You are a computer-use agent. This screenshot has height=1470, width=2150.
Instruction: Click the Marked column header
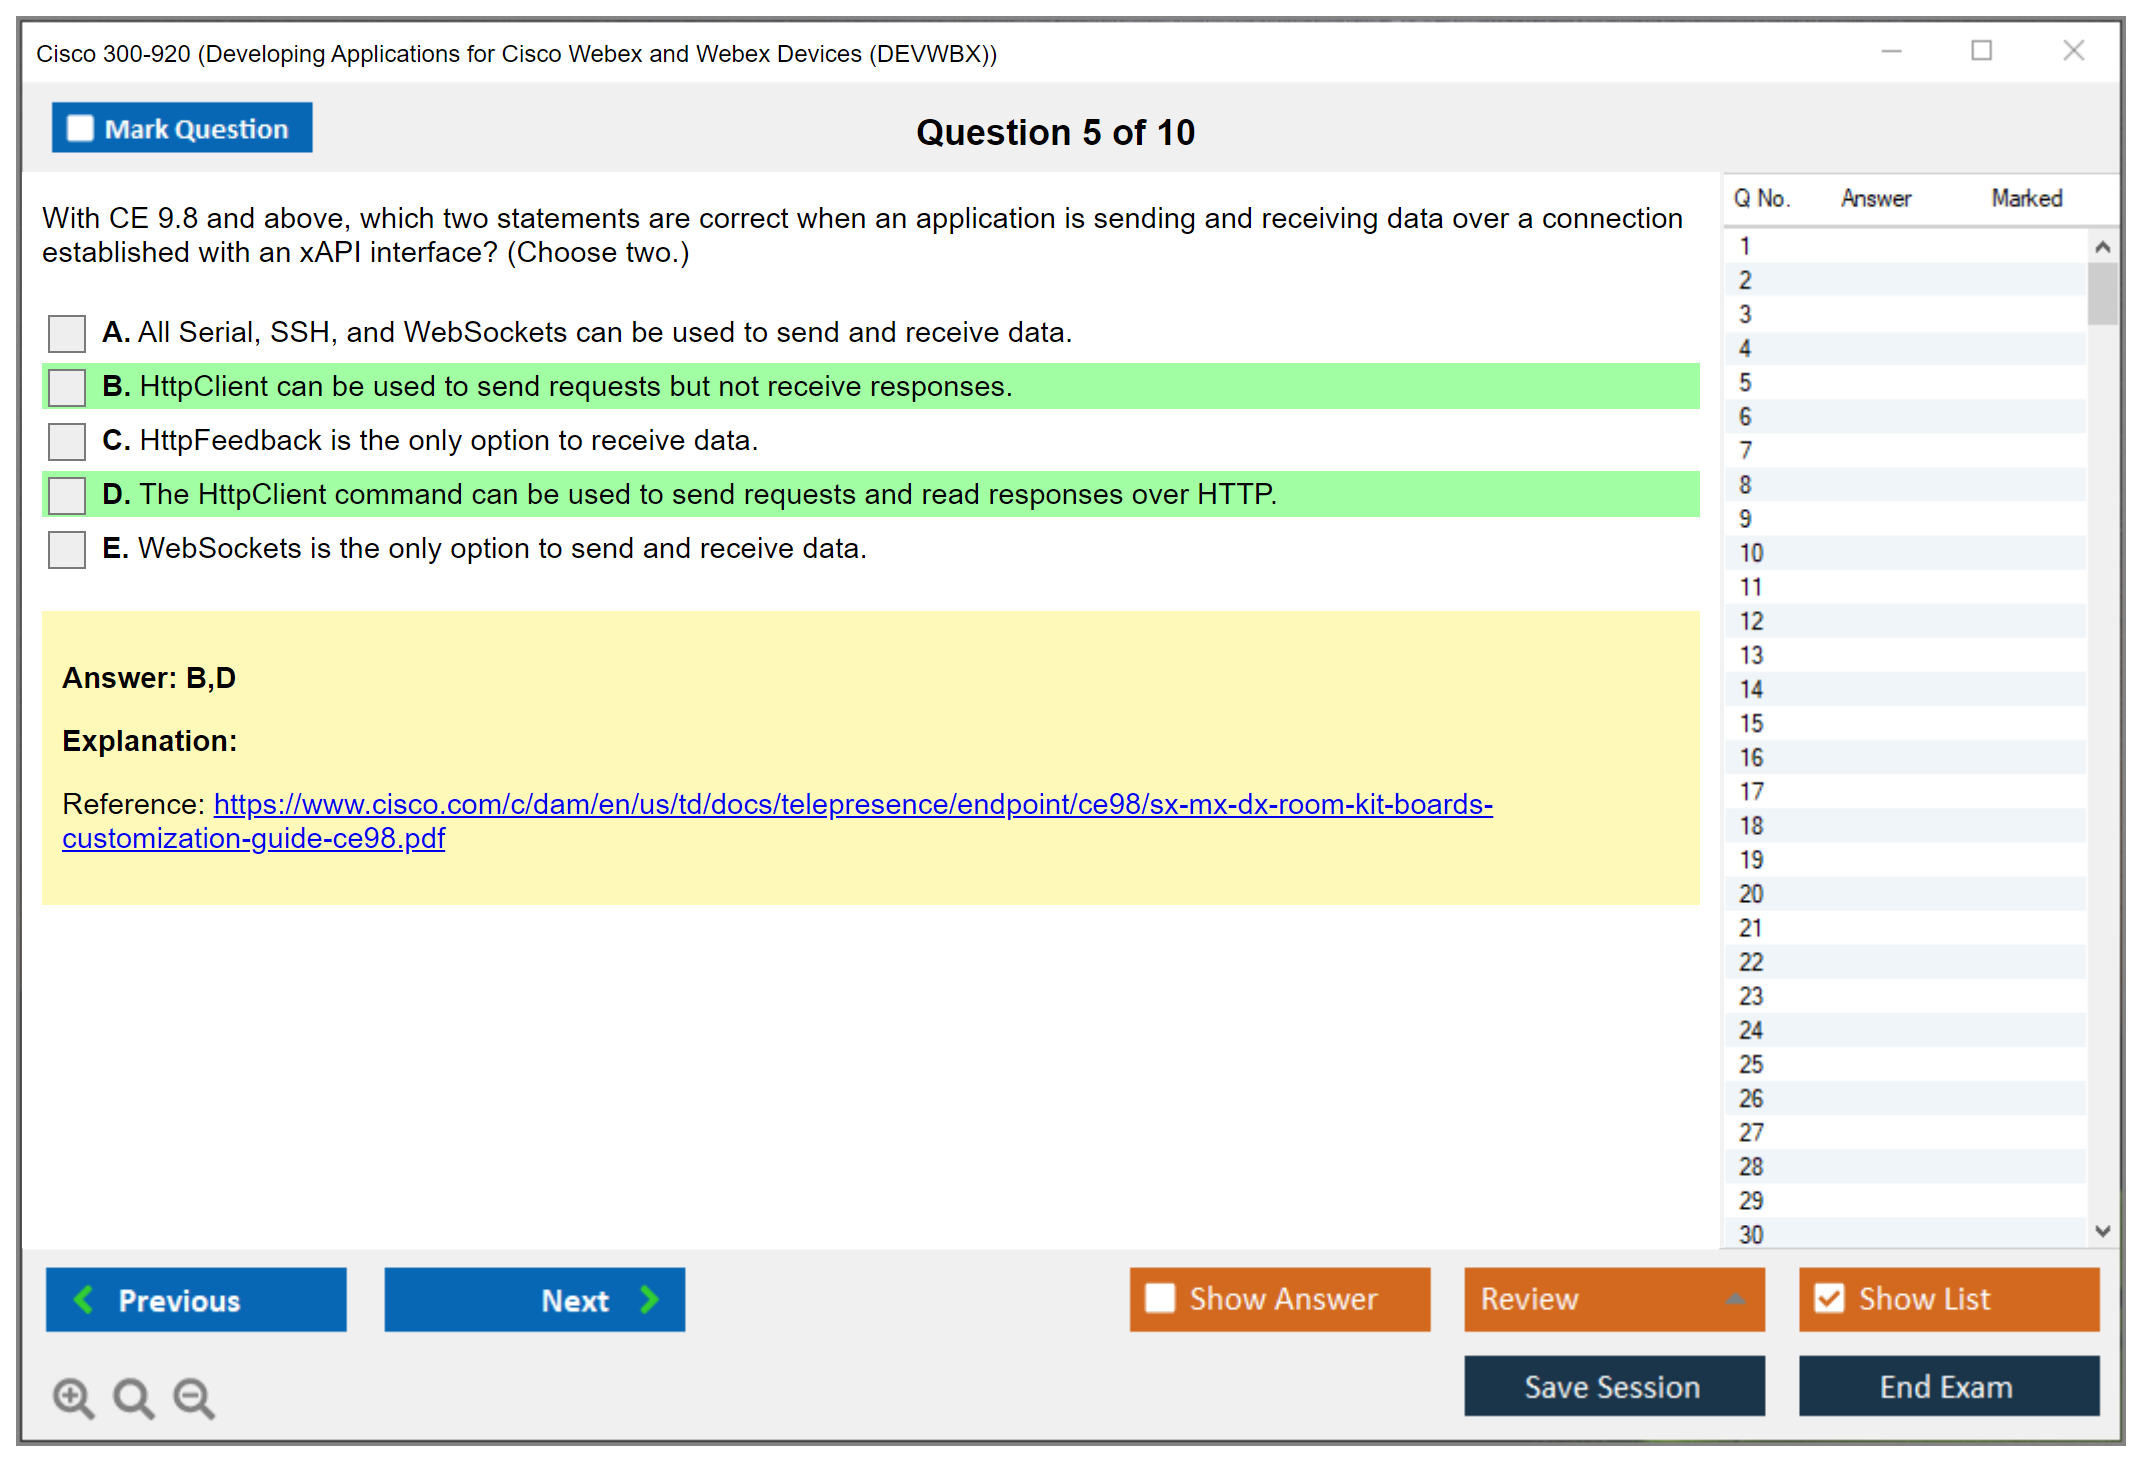click(x=2026, y=198)
